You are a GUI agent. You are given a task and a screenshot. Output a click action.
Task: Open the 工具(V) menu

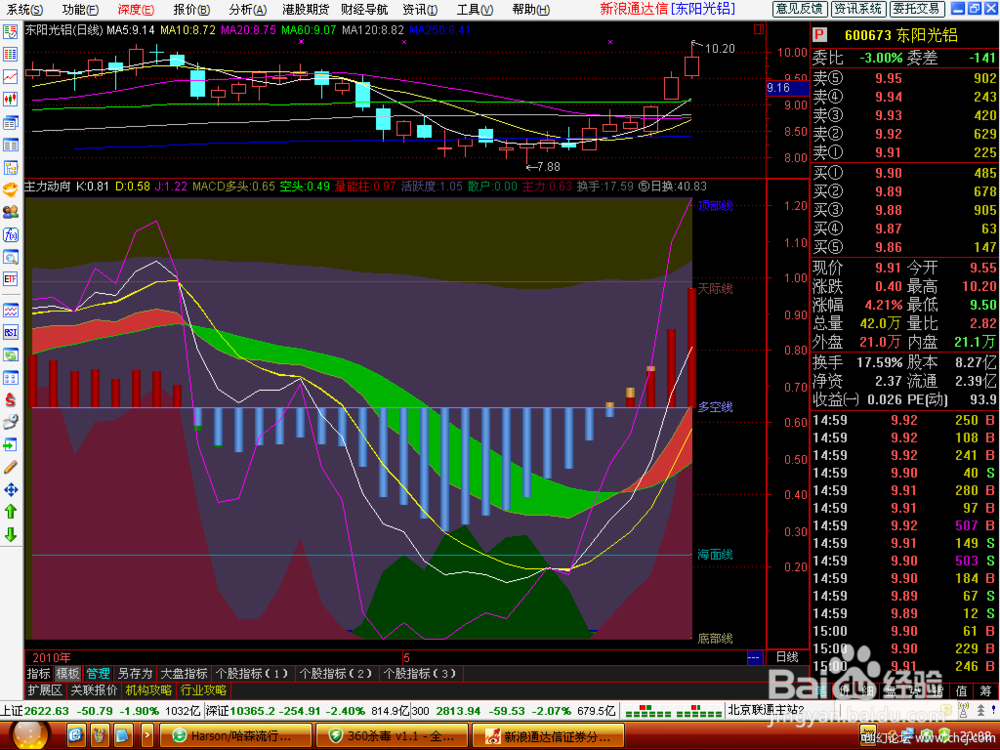tap(474, 9)
